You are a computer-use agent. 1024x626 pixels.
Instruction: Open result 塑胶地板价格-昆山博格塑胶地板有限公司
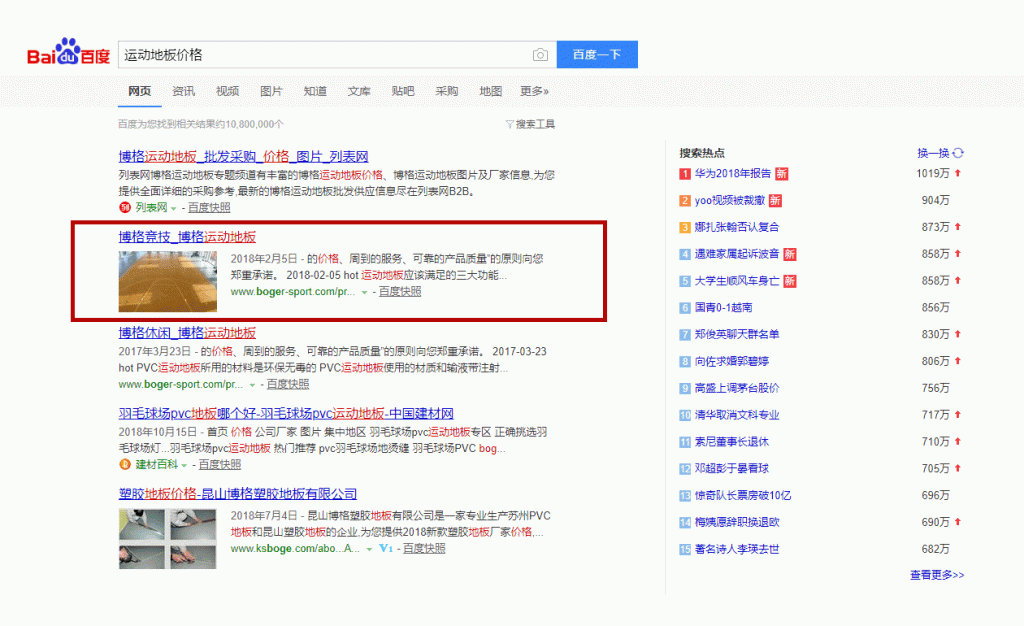click(238, 494)
